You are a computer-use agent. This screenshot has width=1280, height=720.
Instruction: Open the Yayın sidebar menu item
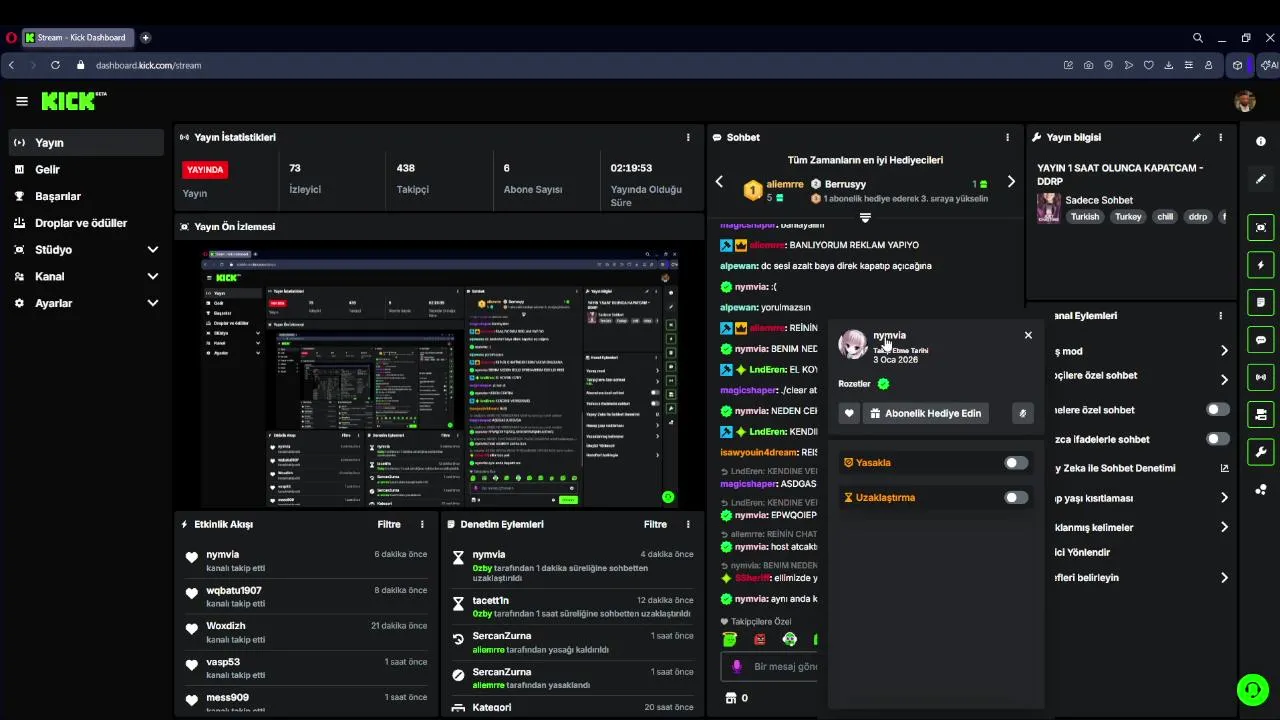click(86, 143)
